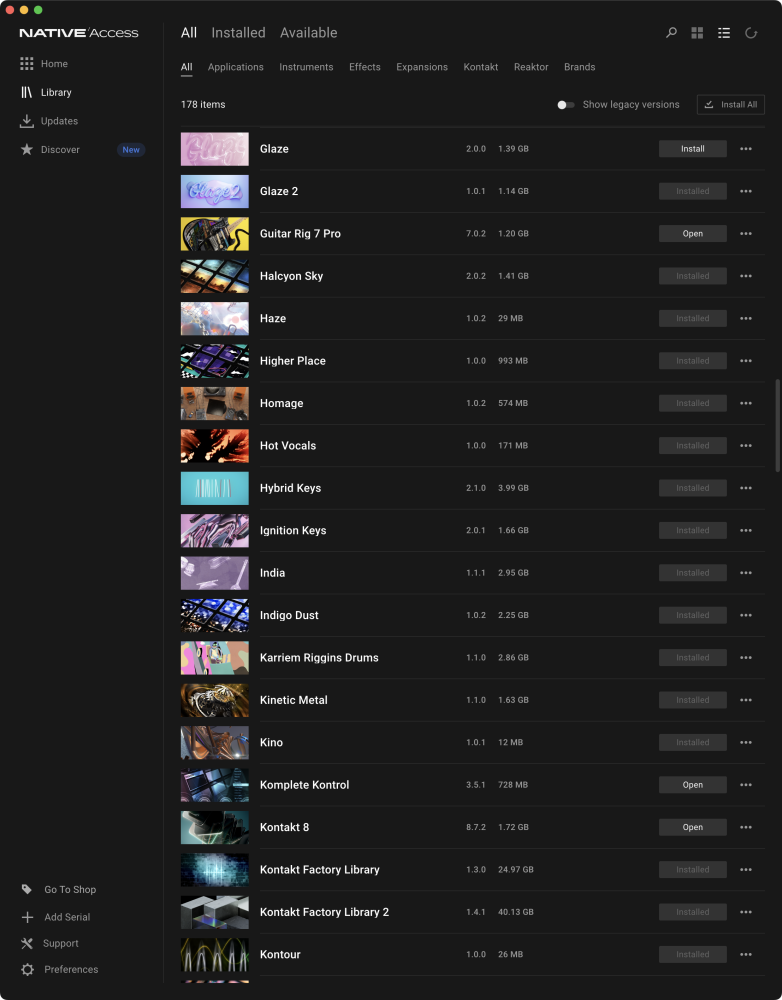Select the top-level All tab
This screenshot has height=1000, width=782.
(x=189, y=33)
